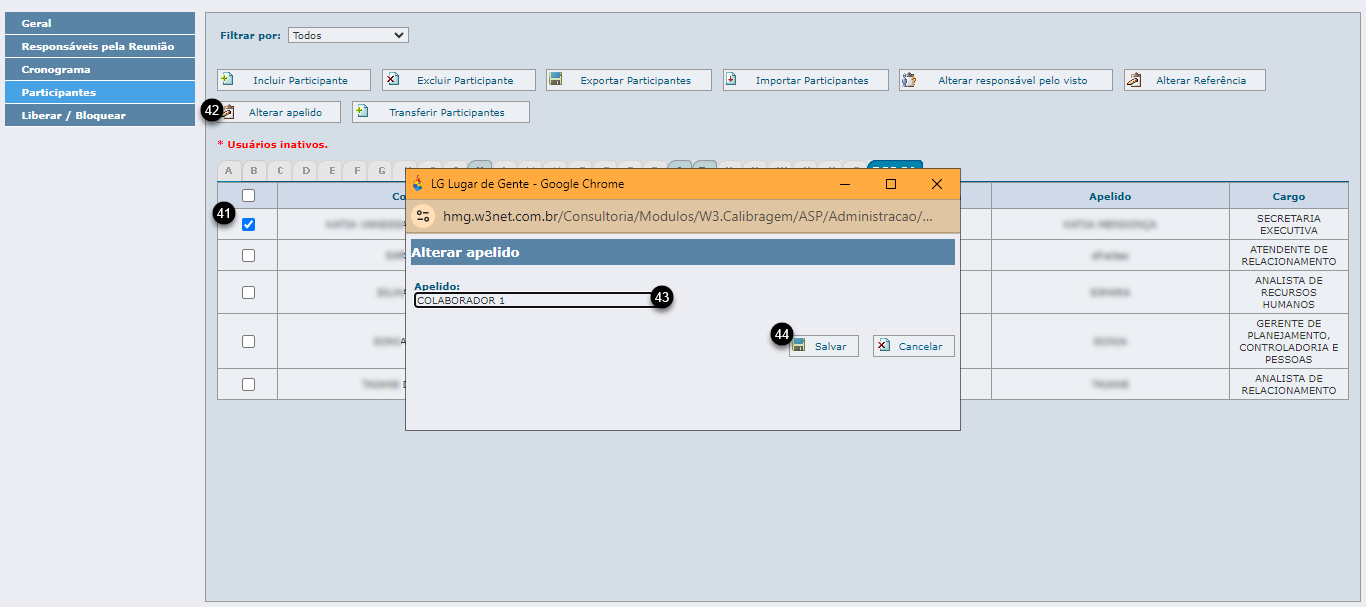
Task: Open the Geral sidebar menu item
Action: pyautogui.click(x=98, y=23)
